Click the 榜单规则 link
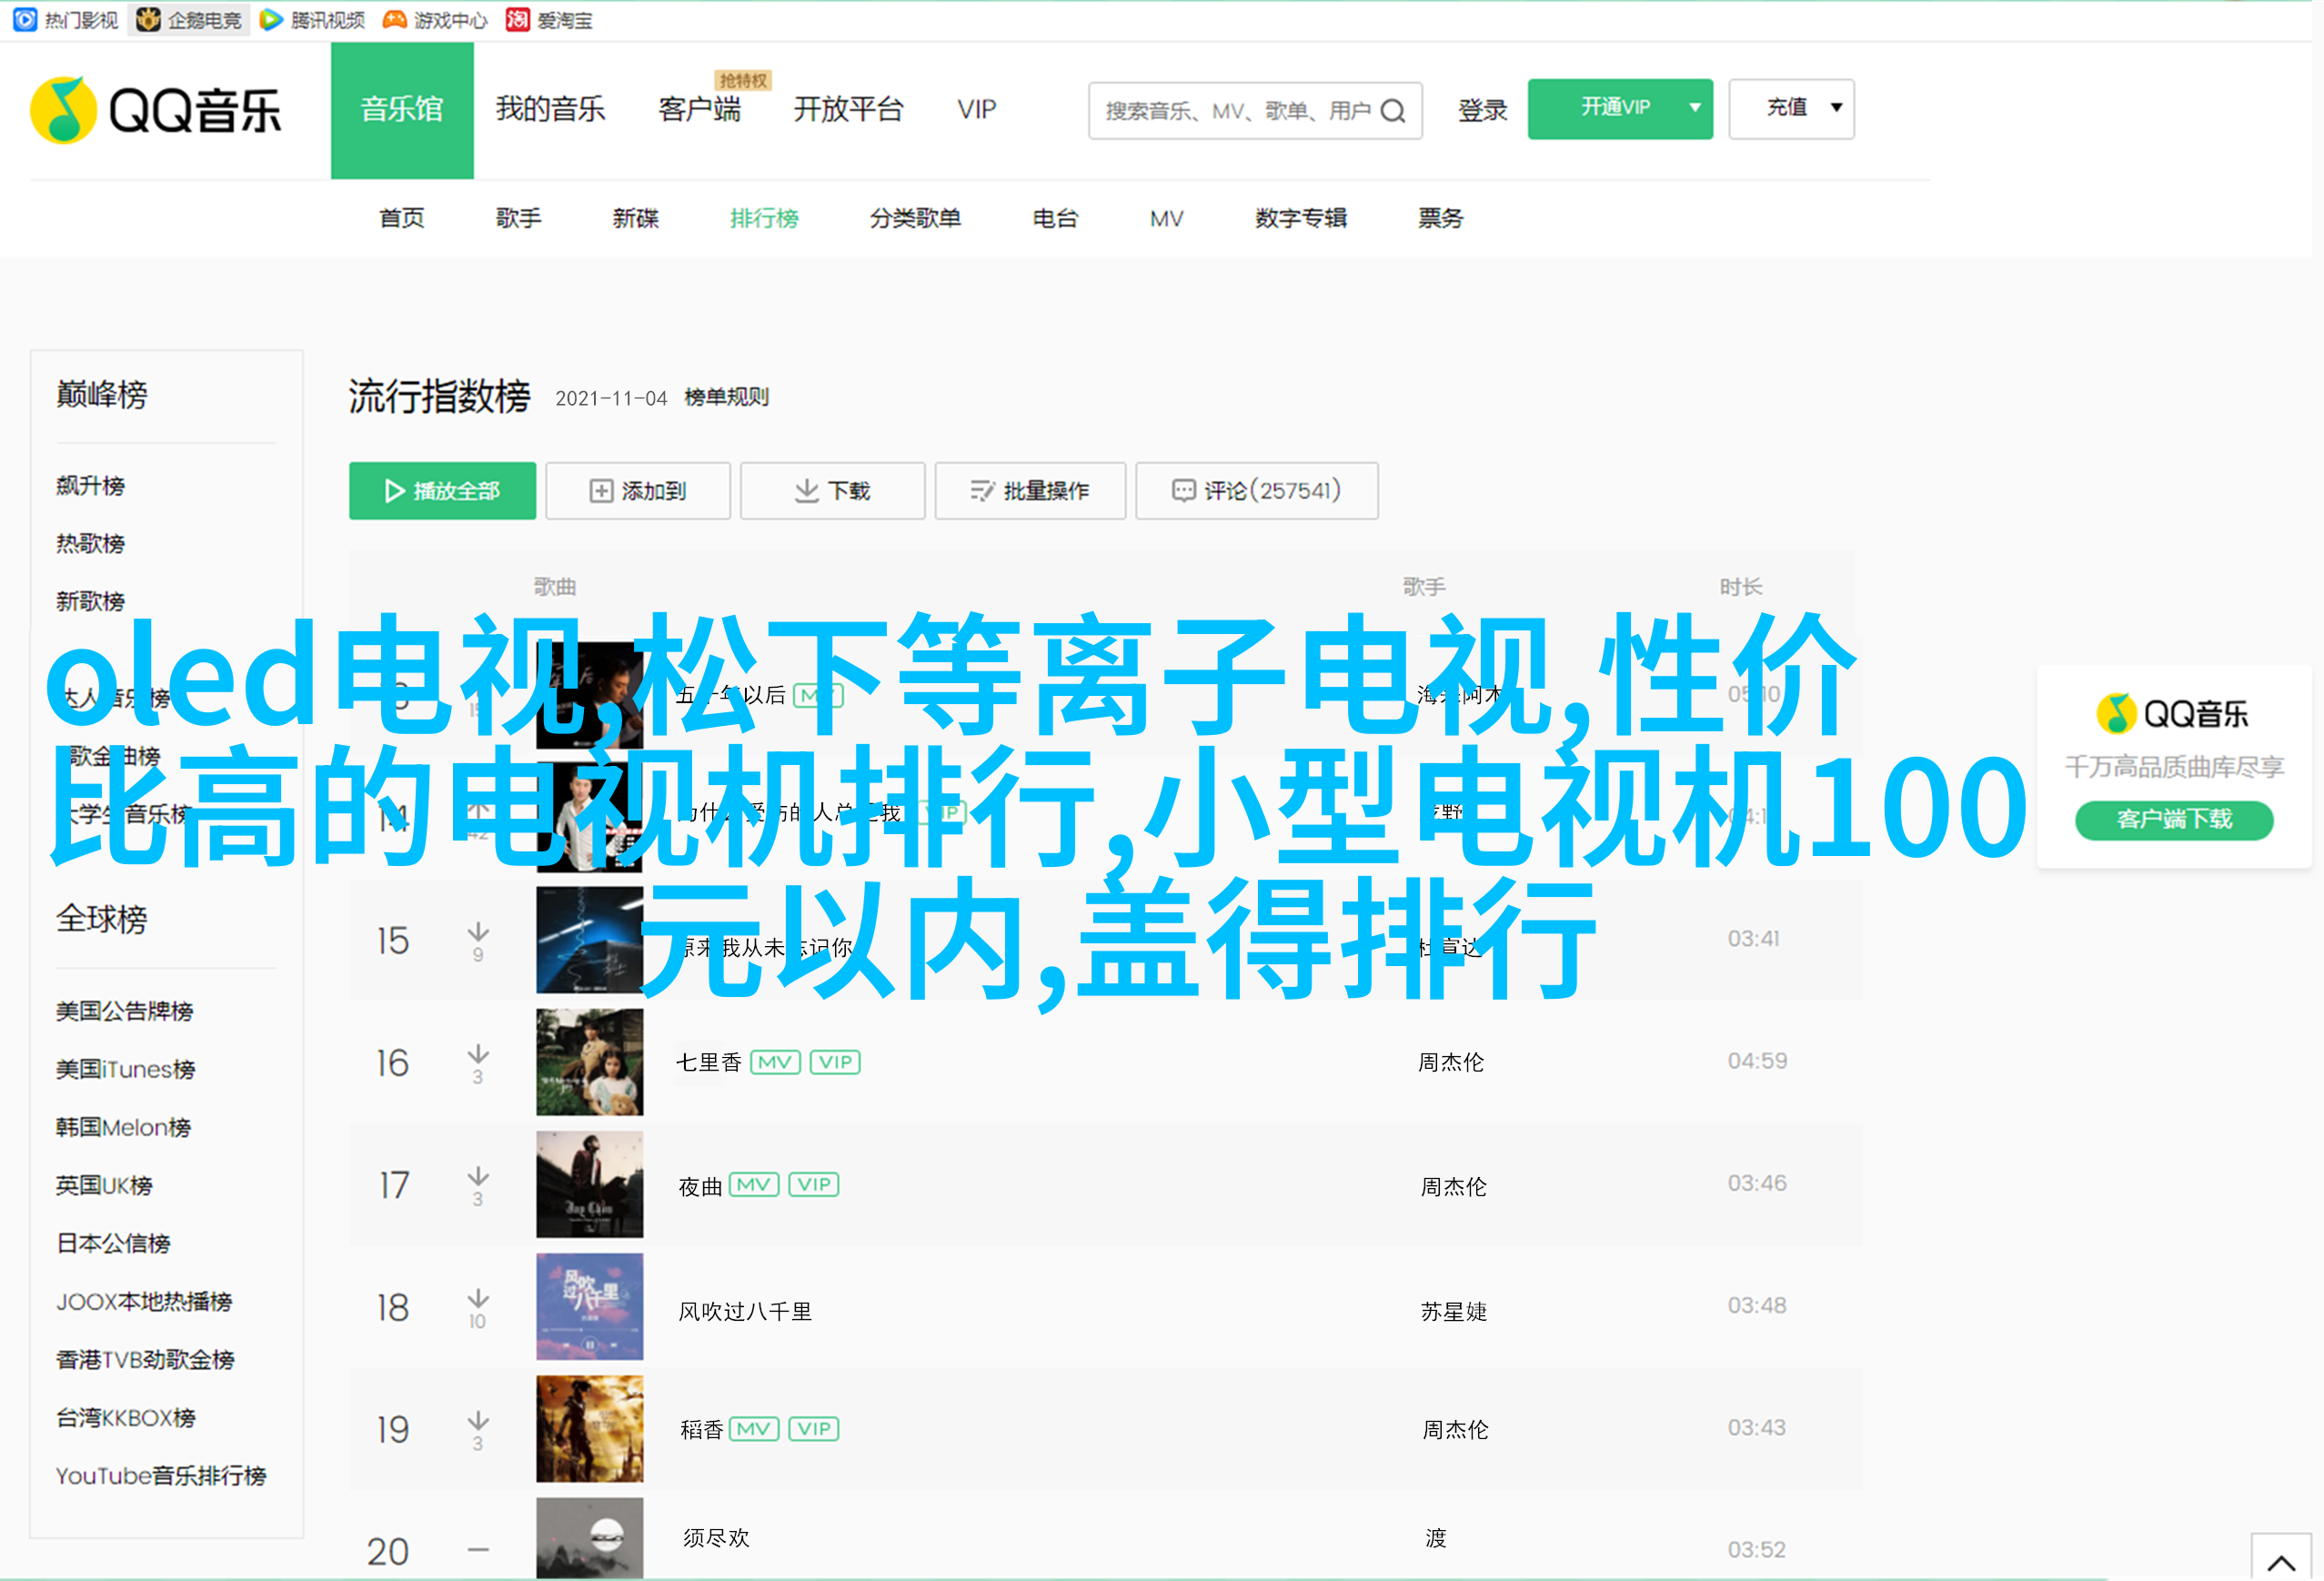2324x1581 pixels. point(726,397)
